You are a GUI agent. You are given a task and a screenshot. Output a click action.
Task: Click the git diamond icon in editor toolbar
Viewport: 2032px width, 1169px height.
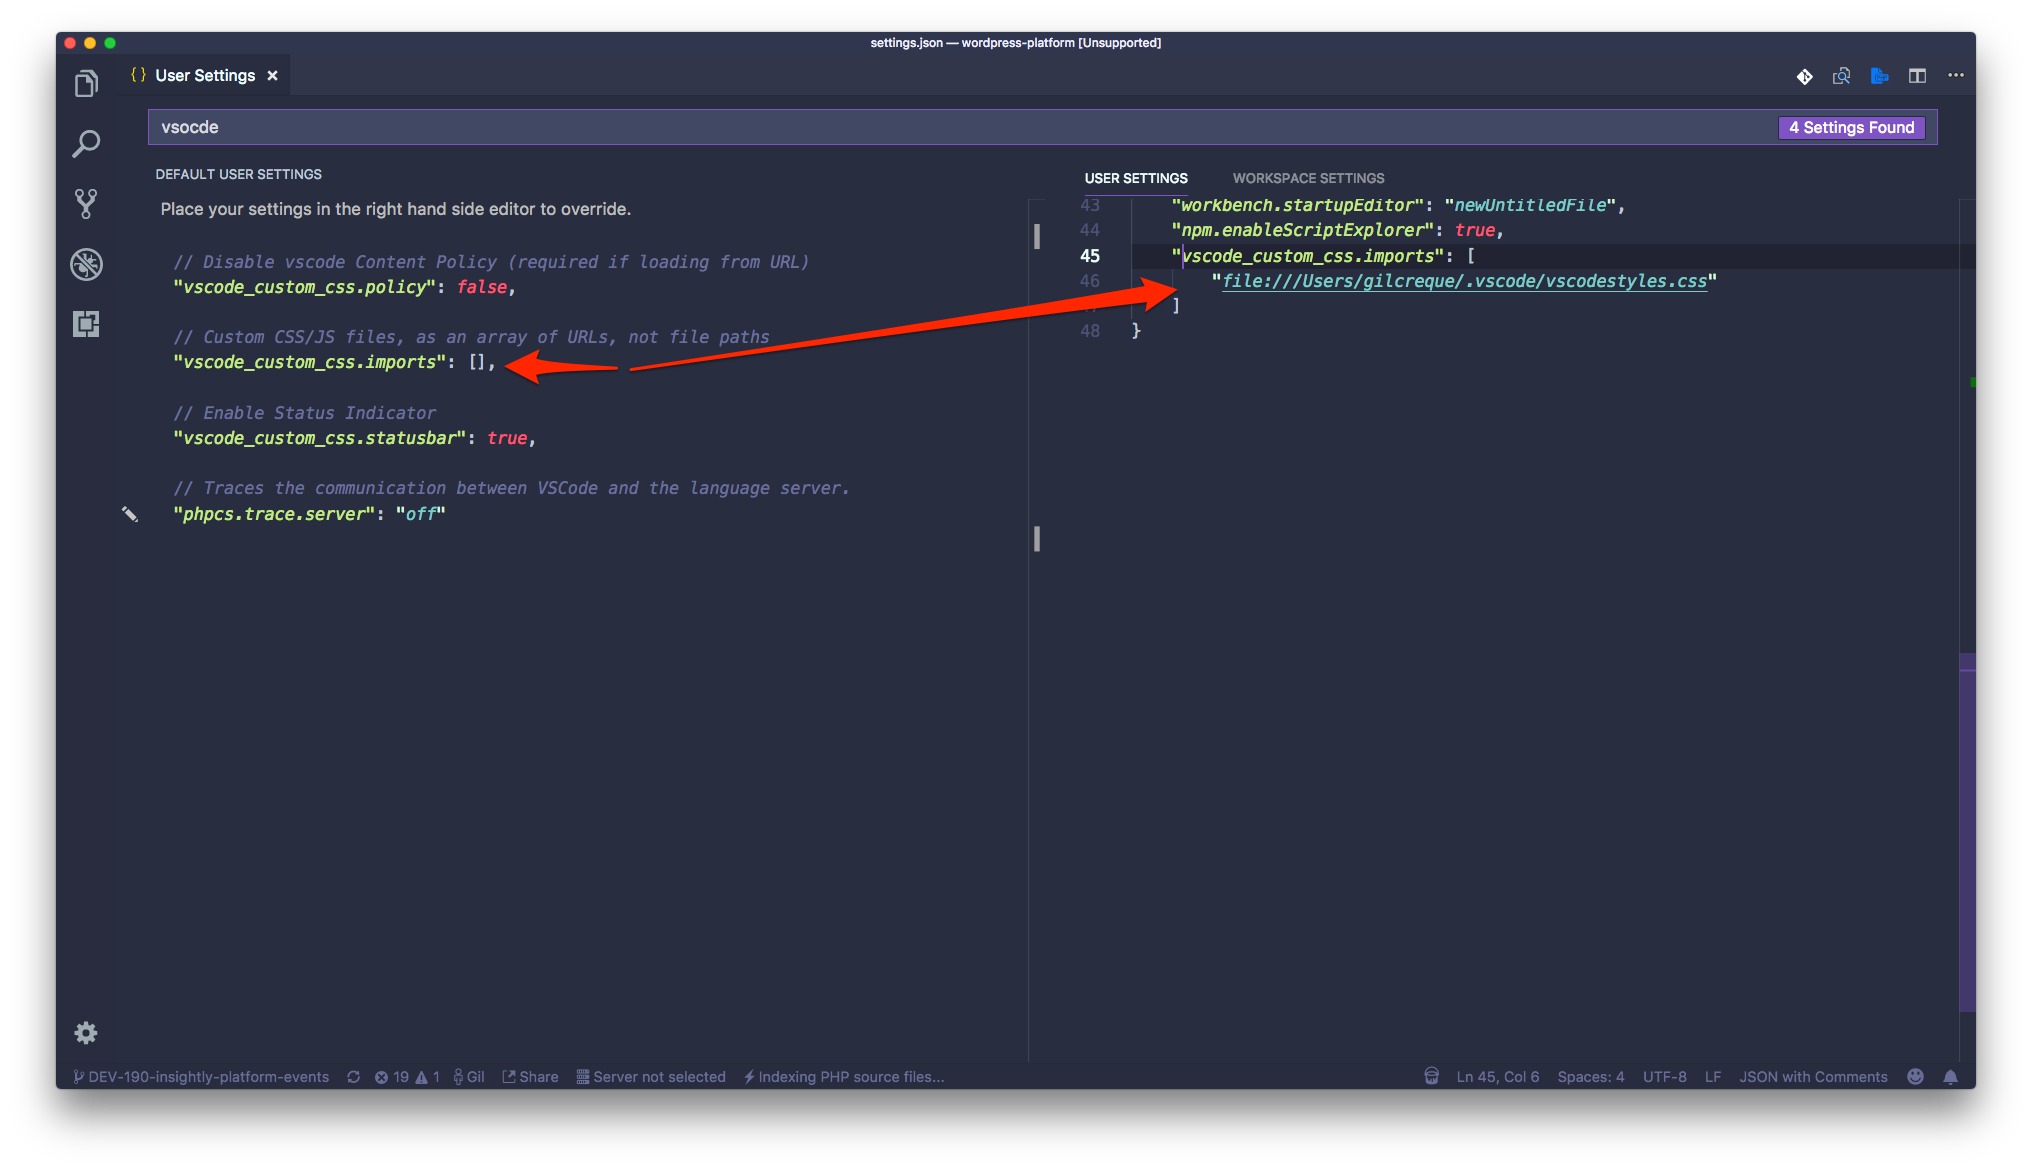tap(1804, 76)
